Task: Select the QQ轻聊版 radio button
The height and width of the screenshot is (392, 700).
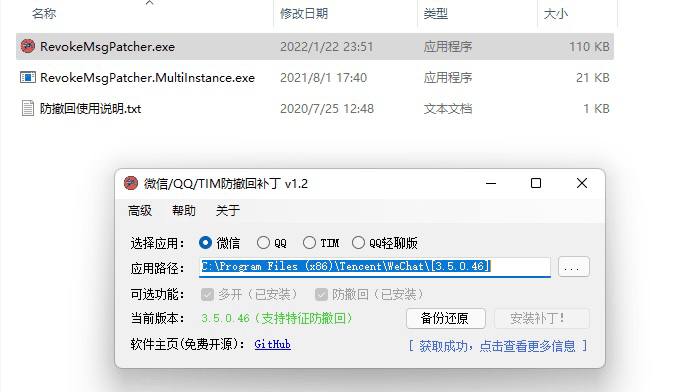Action: pos(358,243)
